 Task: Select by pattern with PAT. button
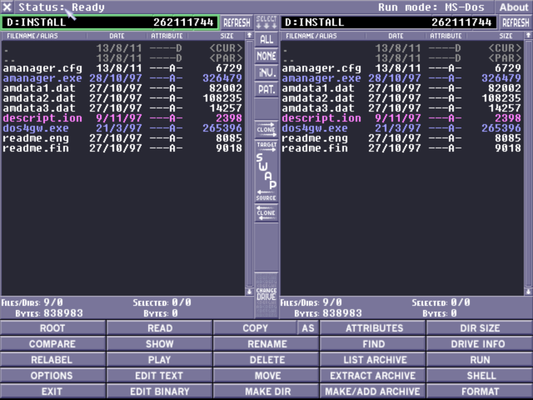(266, 89)
